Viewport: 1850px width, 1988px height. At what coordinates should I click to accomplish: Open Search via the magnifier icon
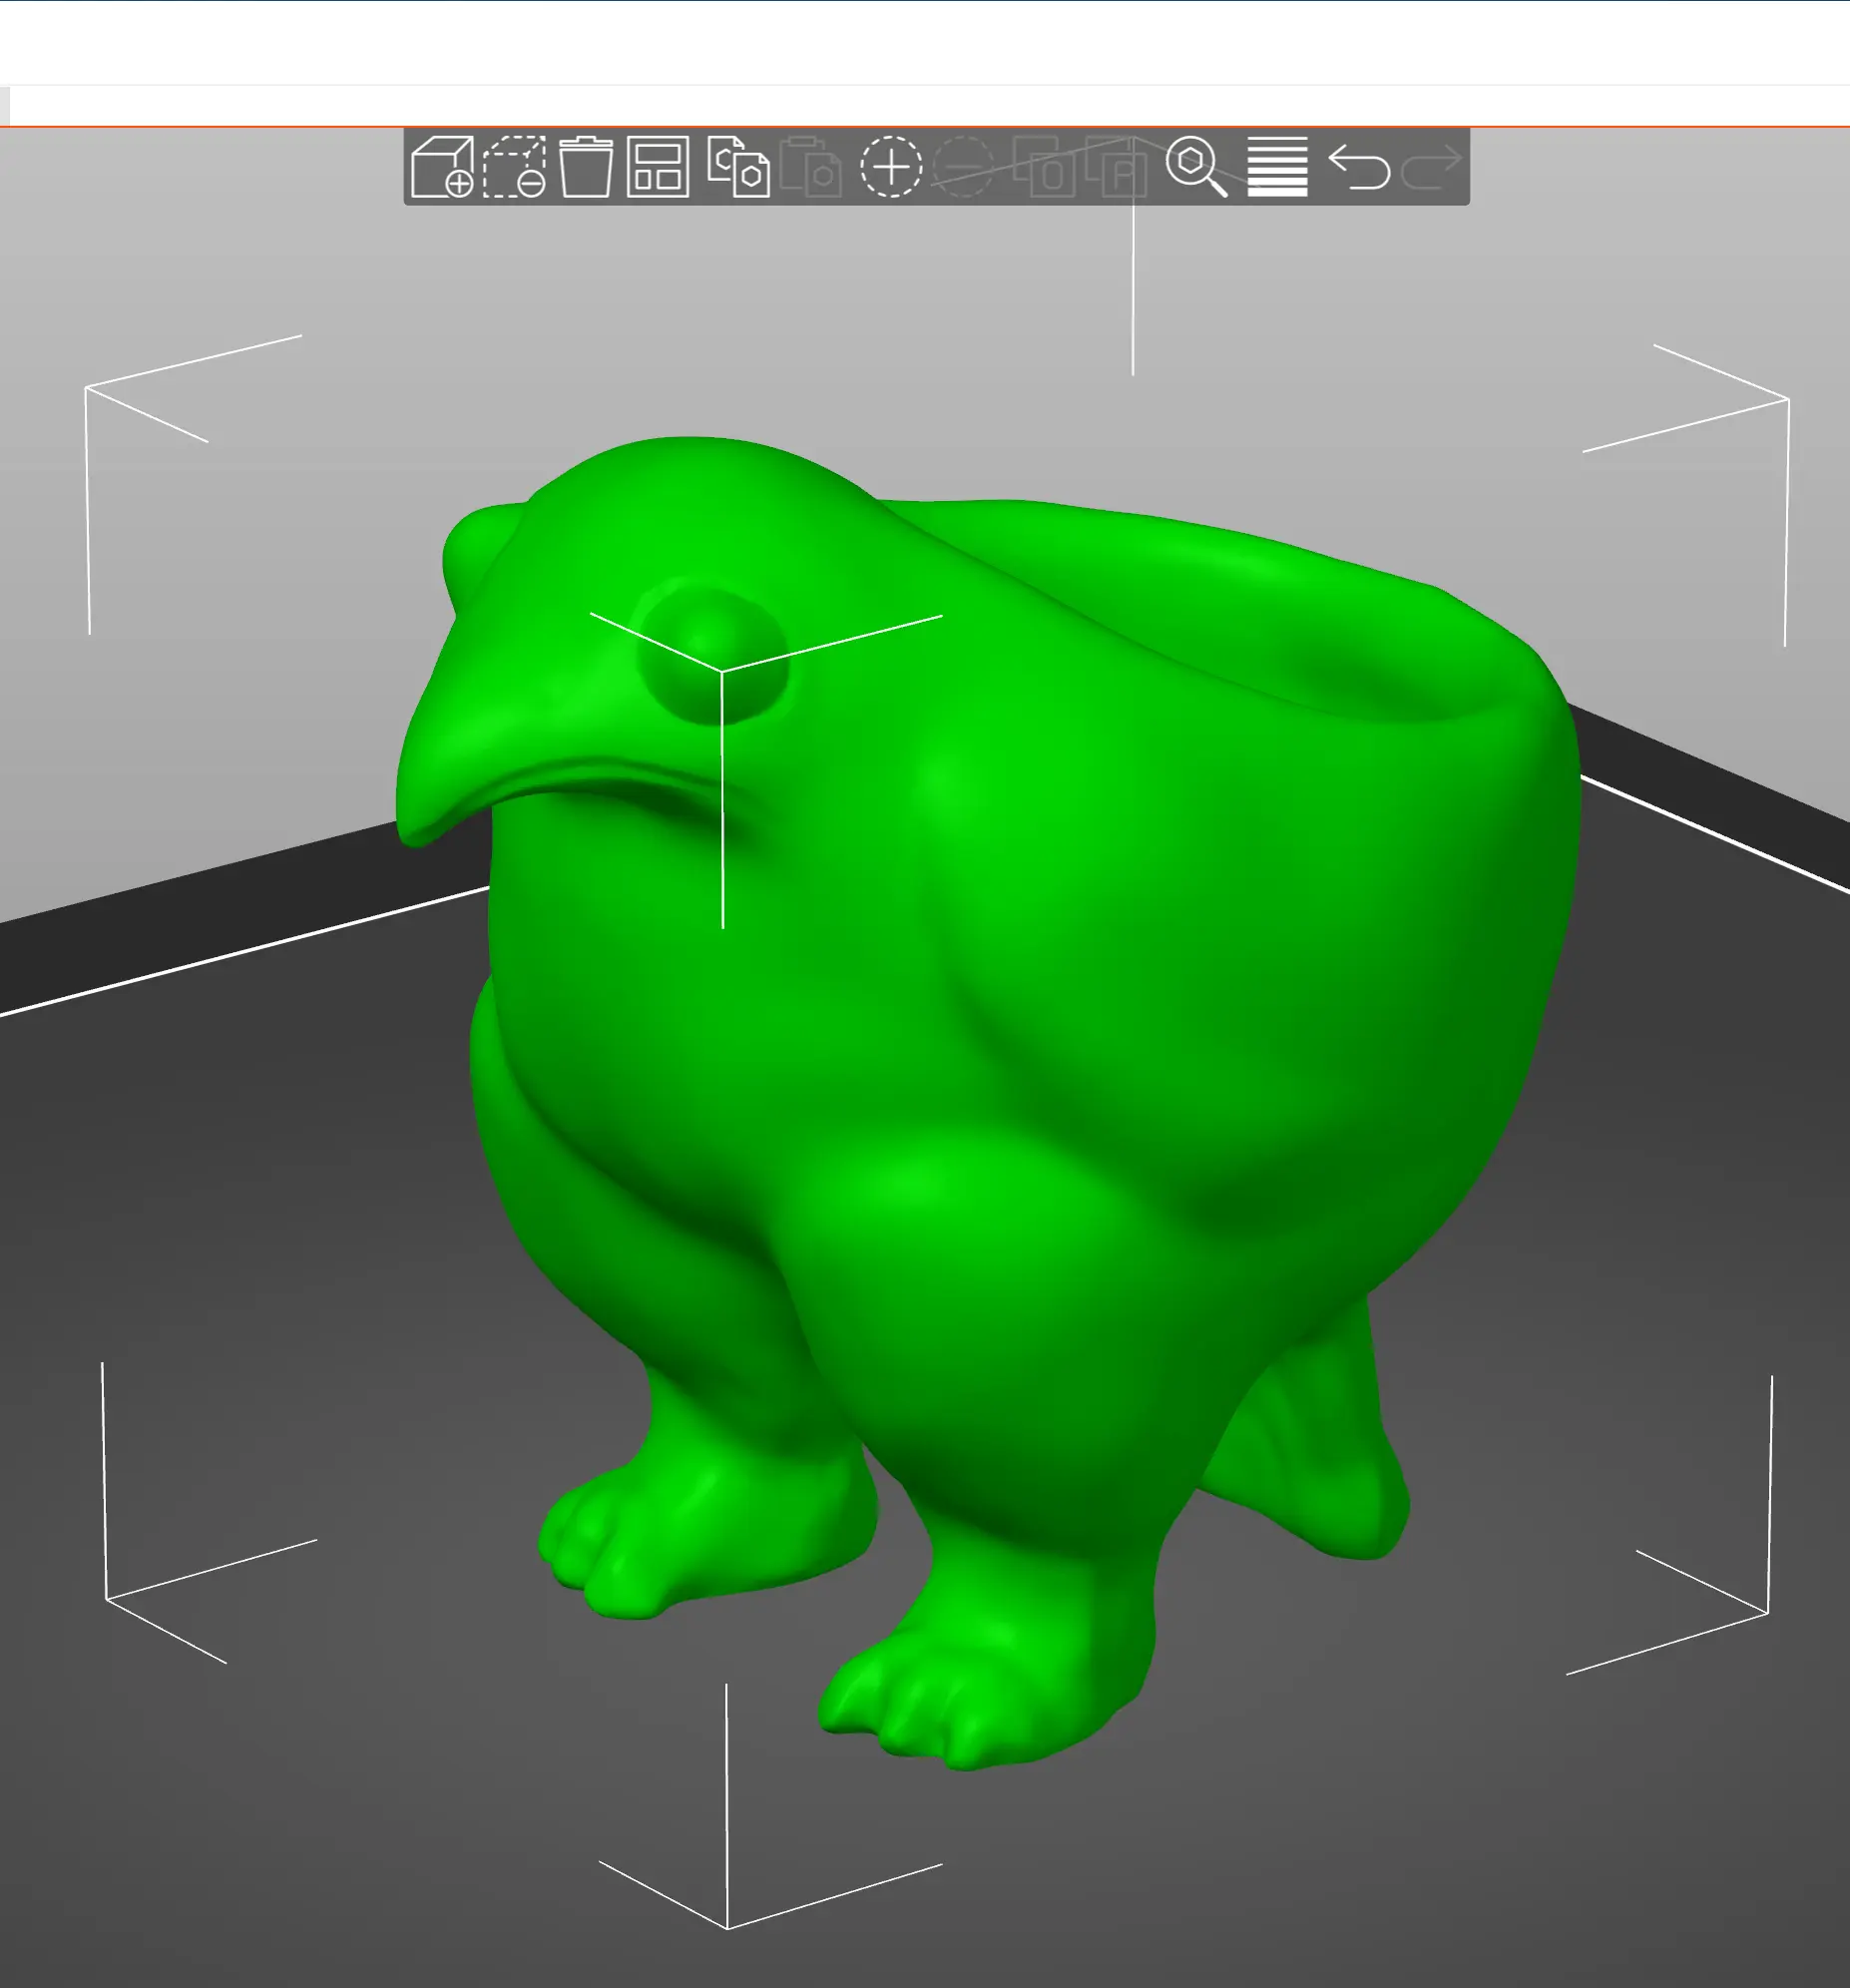1197,167
